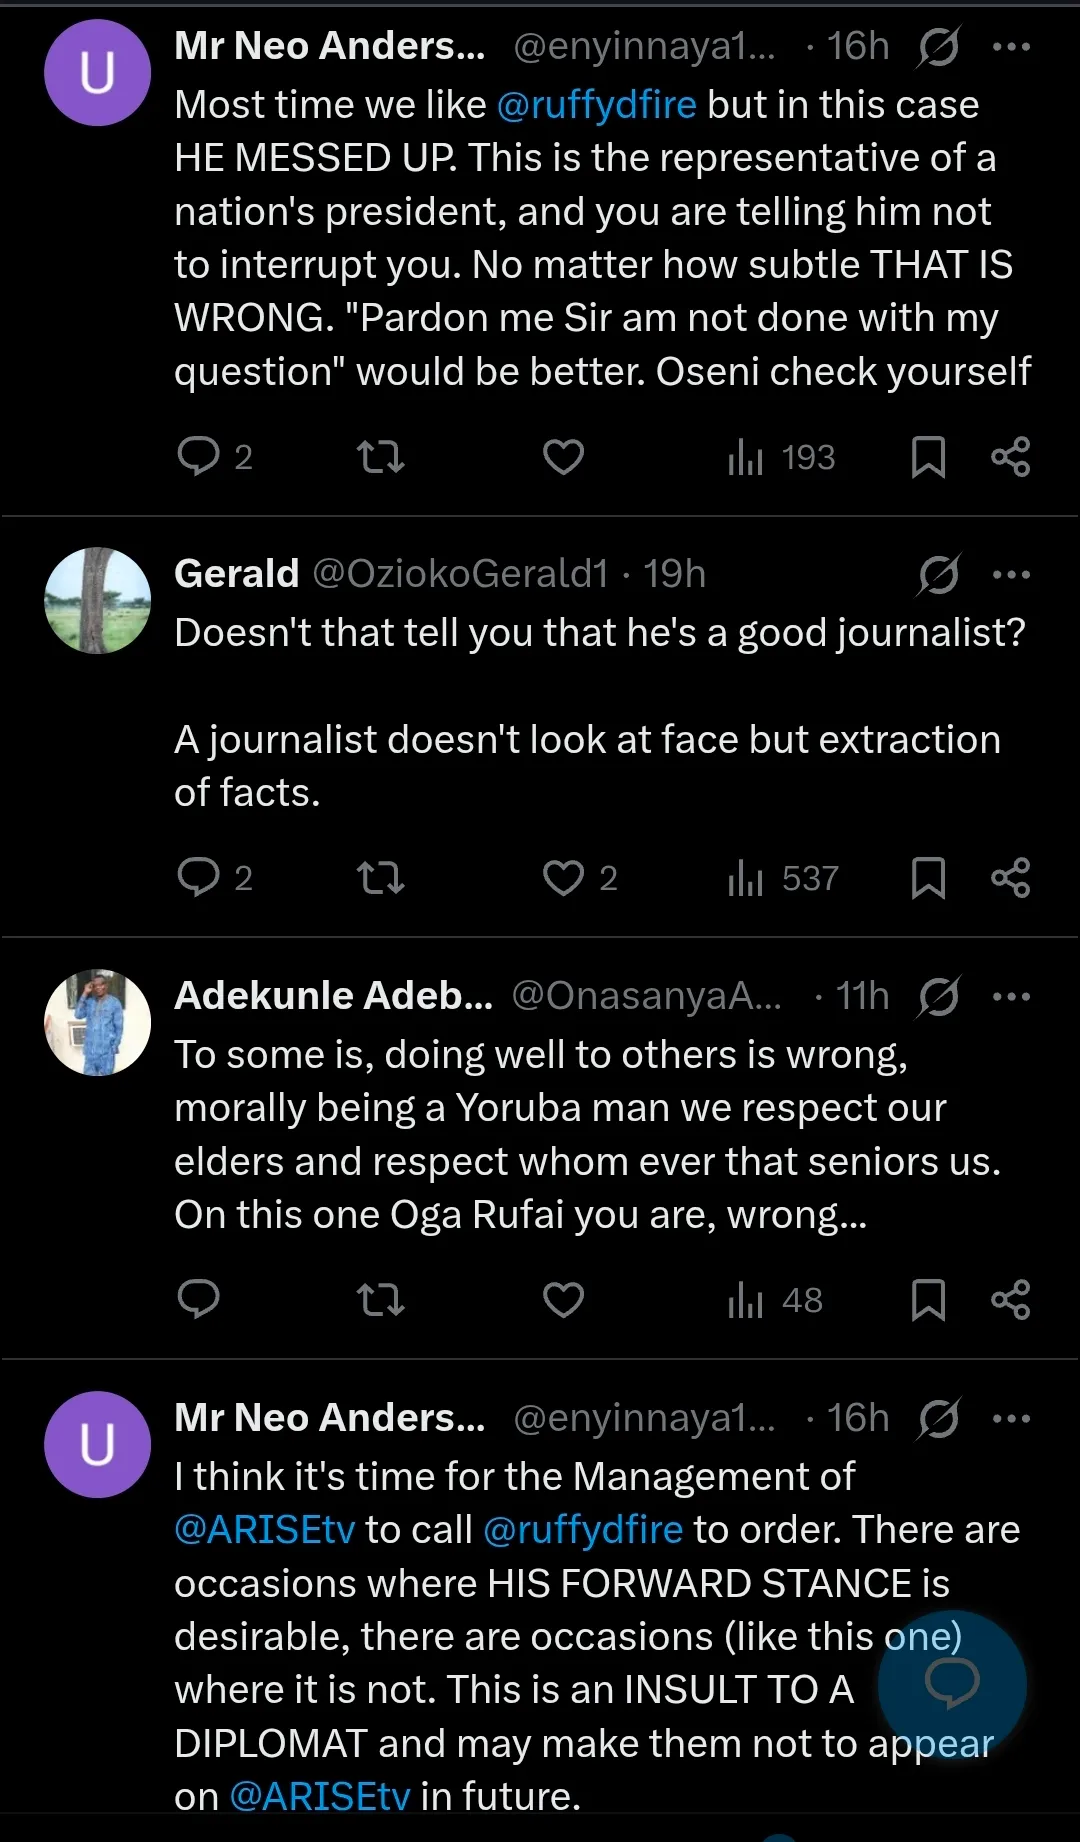
Task: Share Gerald's tweet about journalists
Action: tap(1010, 878)
